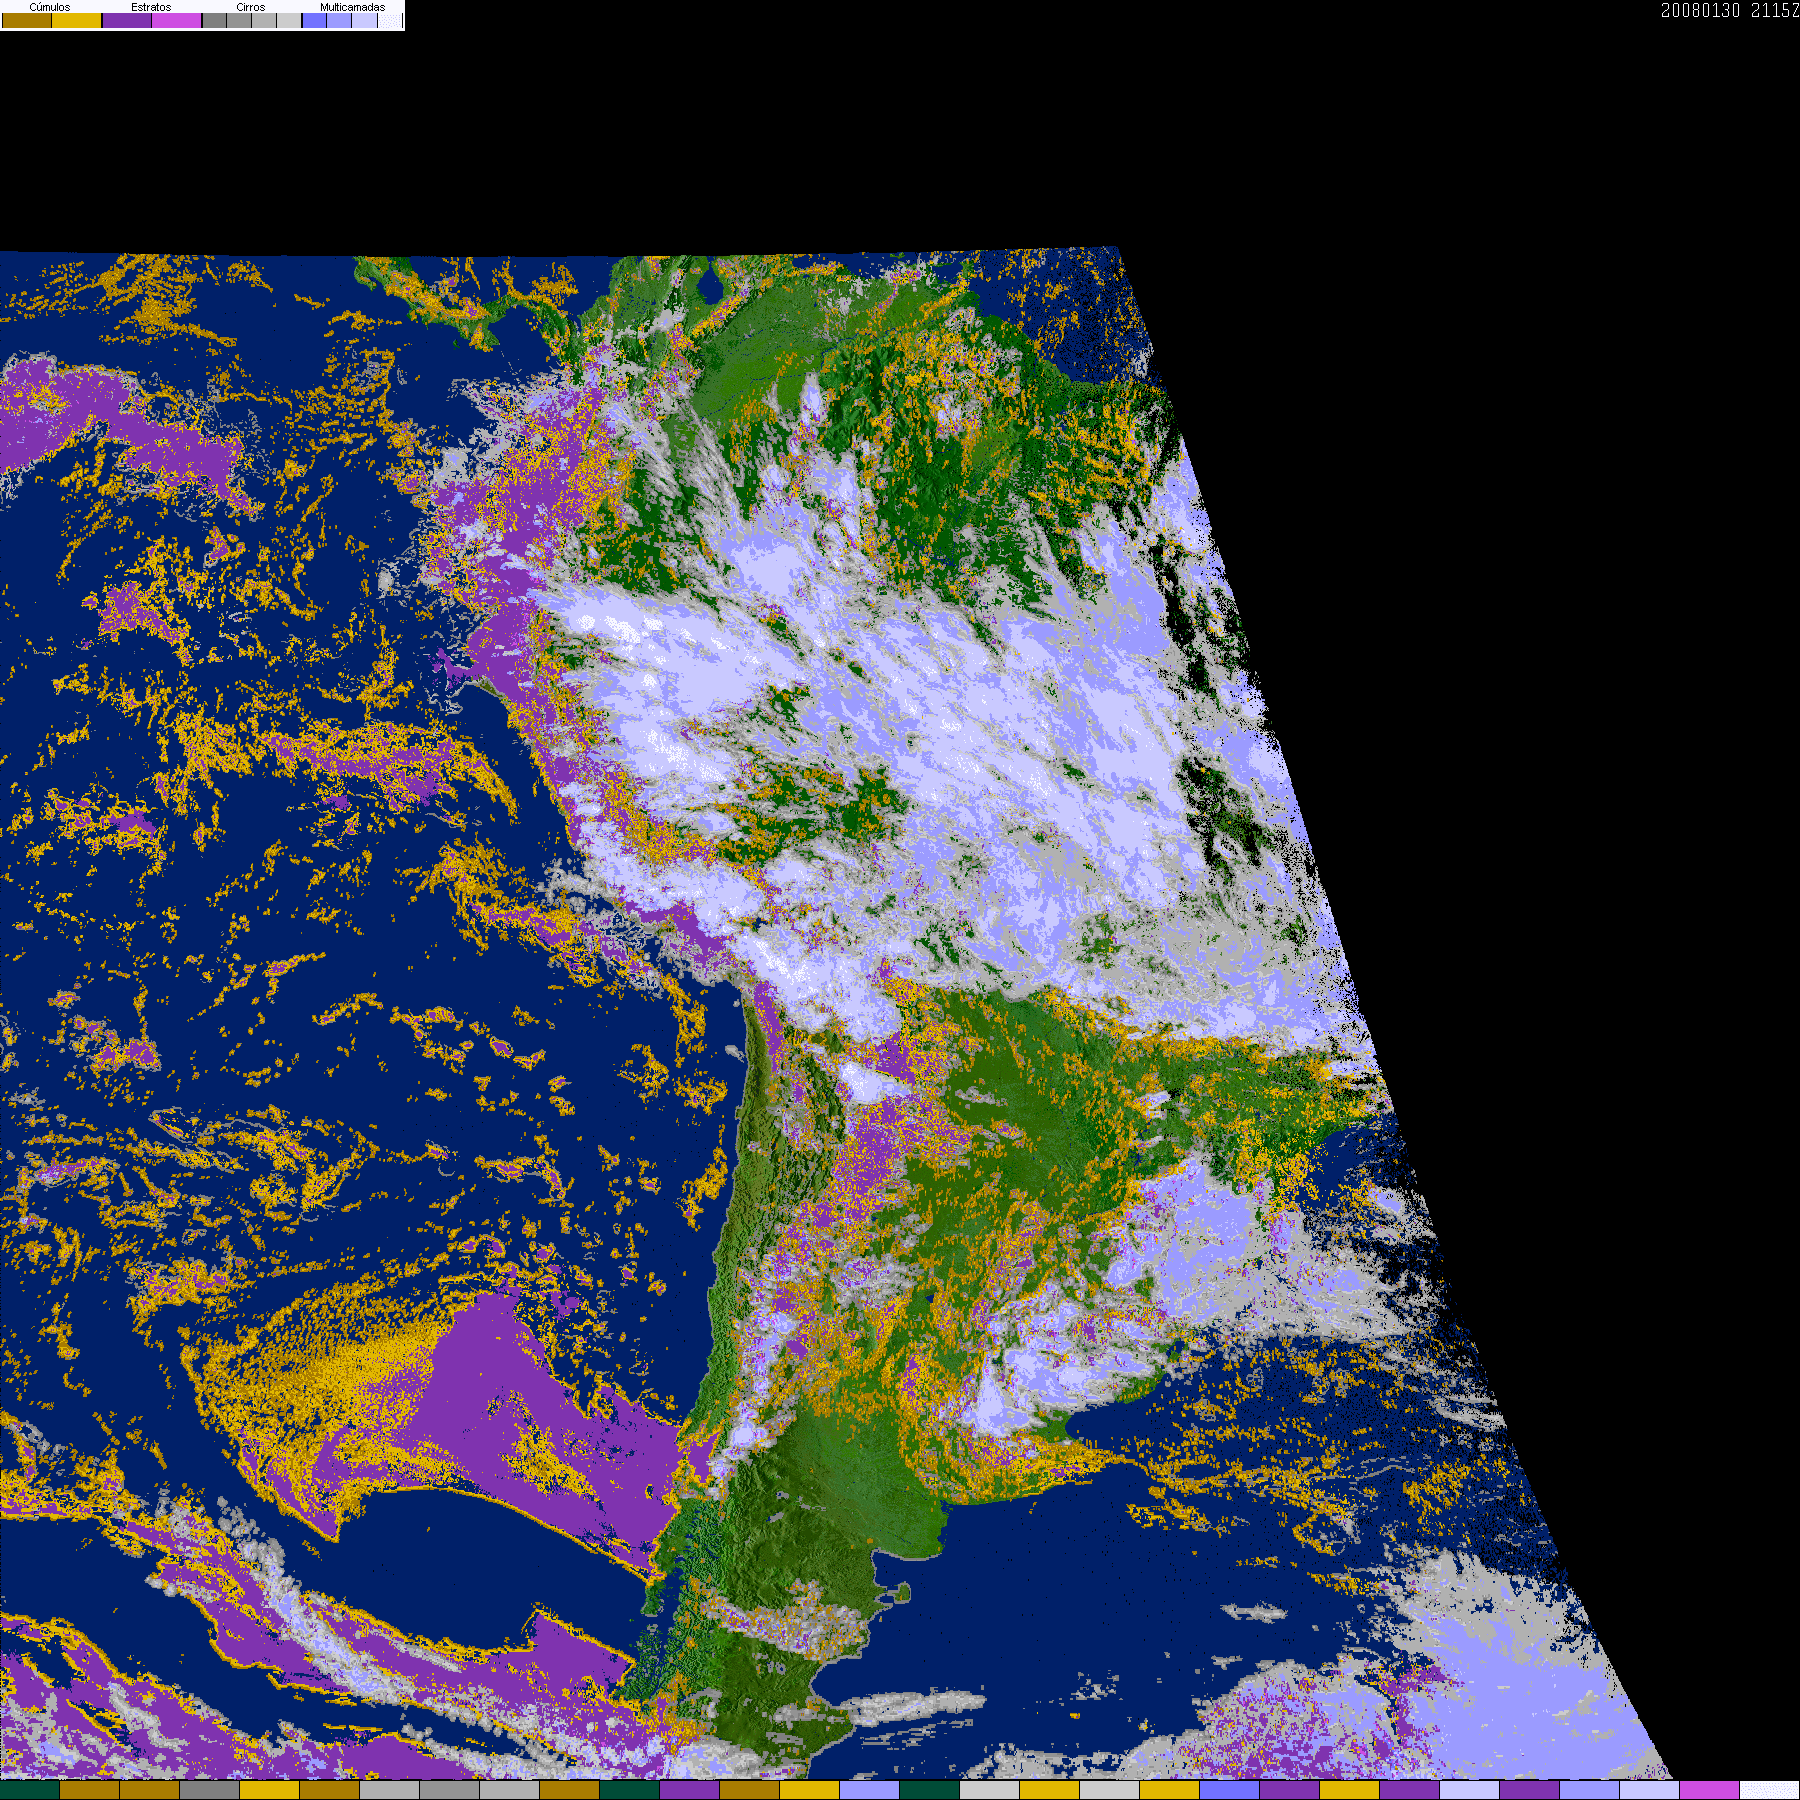Viewport: 1800px width, 1800px height.
Task: Click the palest lavender Multicamadas legend swatch
Action: click(x=364, y=20)
